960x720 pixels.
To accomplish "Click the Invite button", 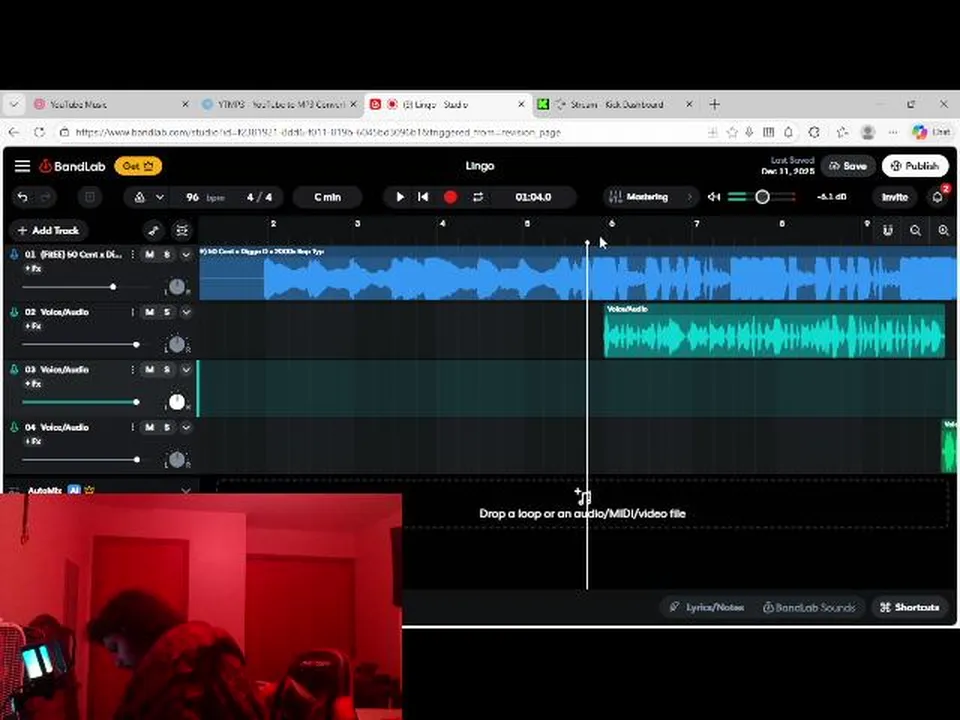I will click(x=894, y=197).
